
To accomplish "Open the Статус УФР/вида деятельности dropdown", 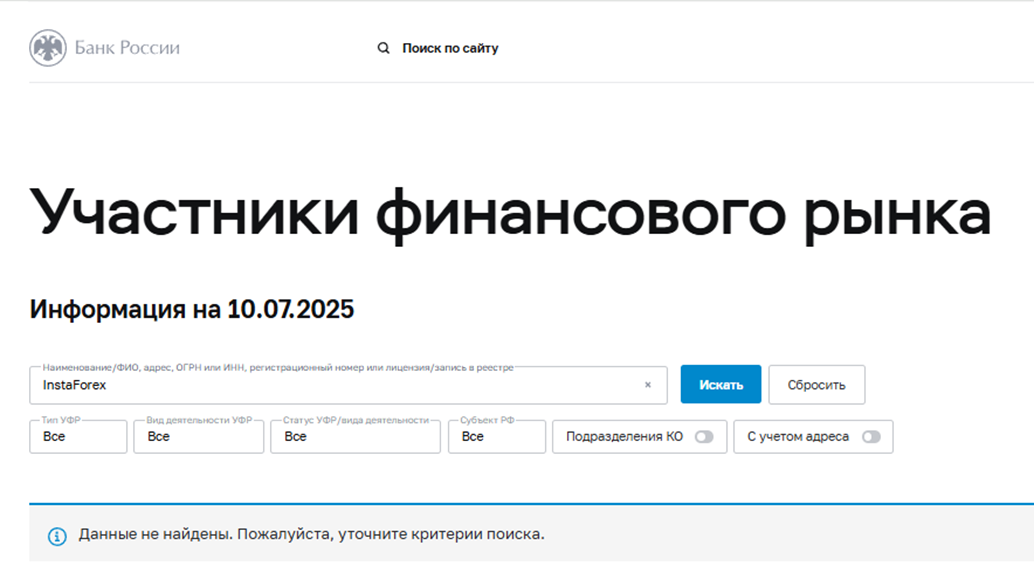I will (355, 436).
